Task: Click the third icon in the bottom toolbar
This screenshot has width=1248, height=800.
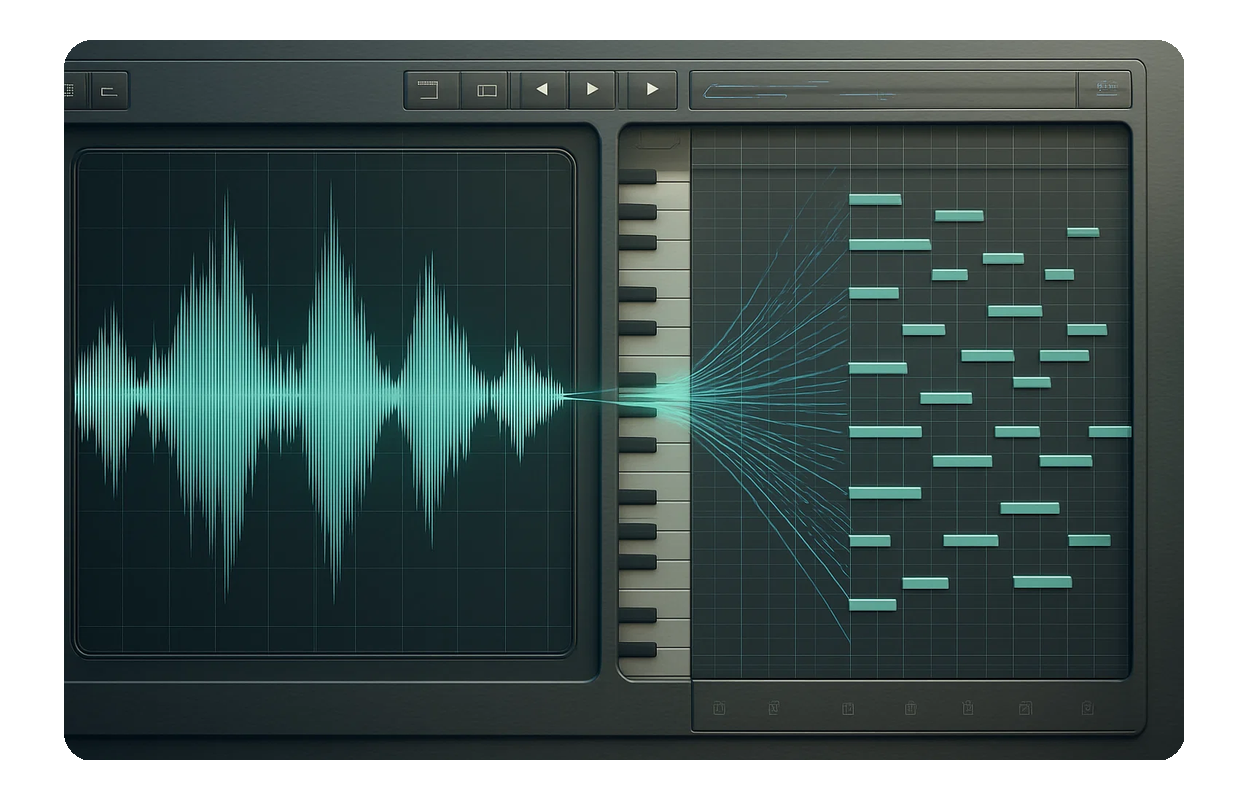Action: tap(848, 709)
